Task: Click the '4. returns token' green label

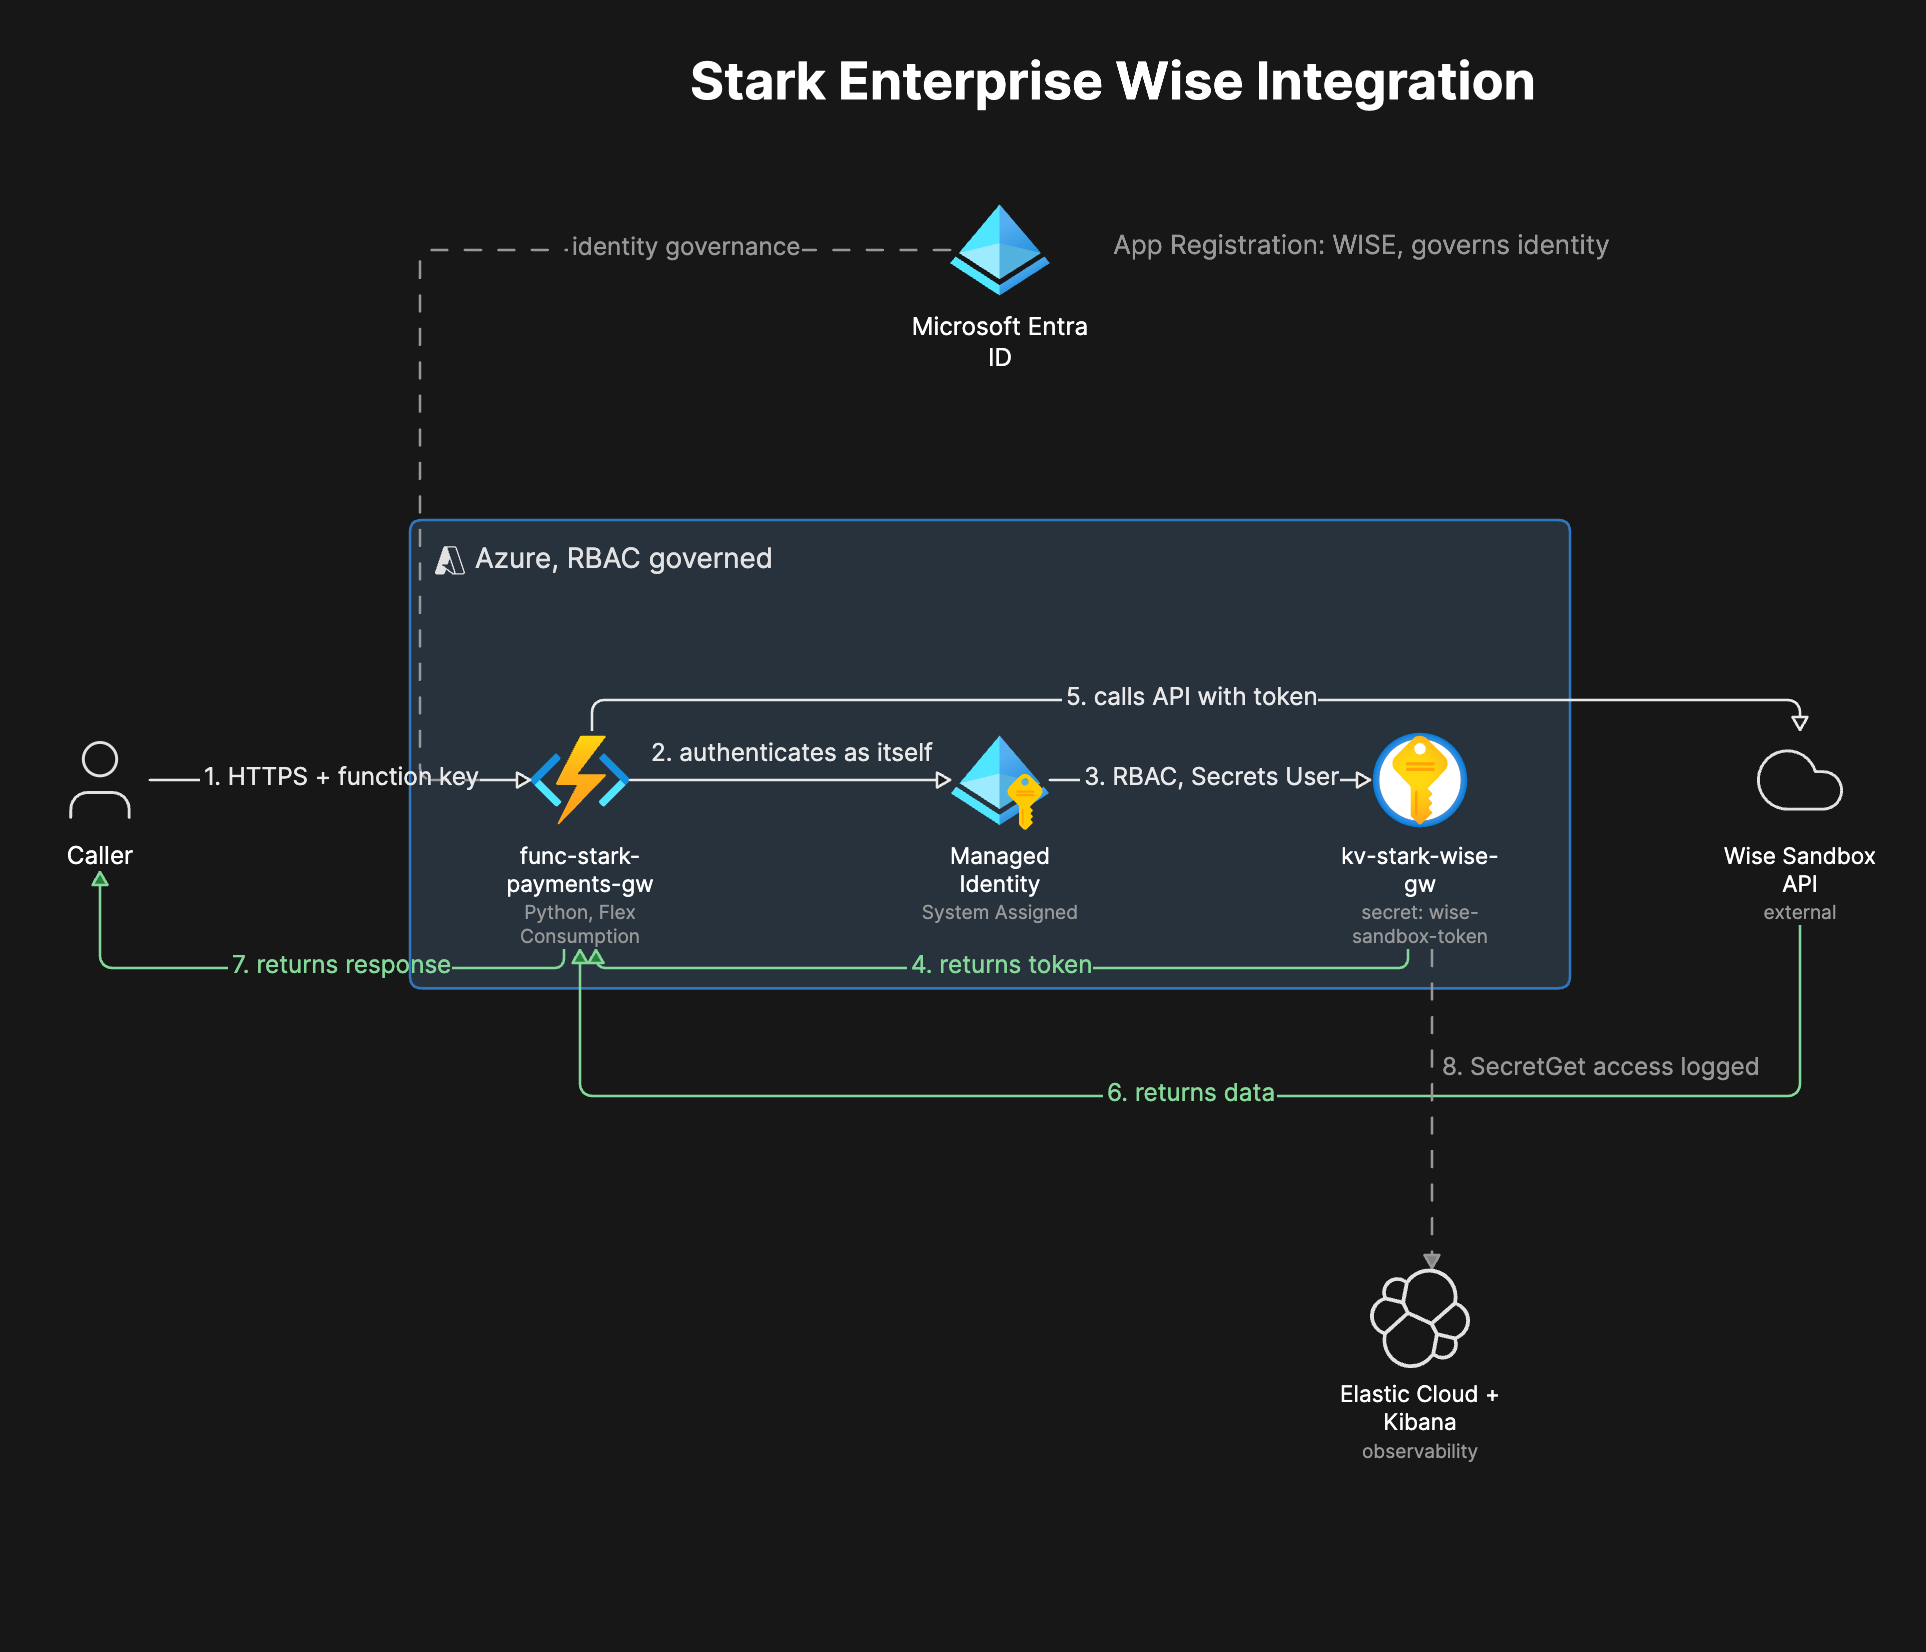Action: point(1001,965)
